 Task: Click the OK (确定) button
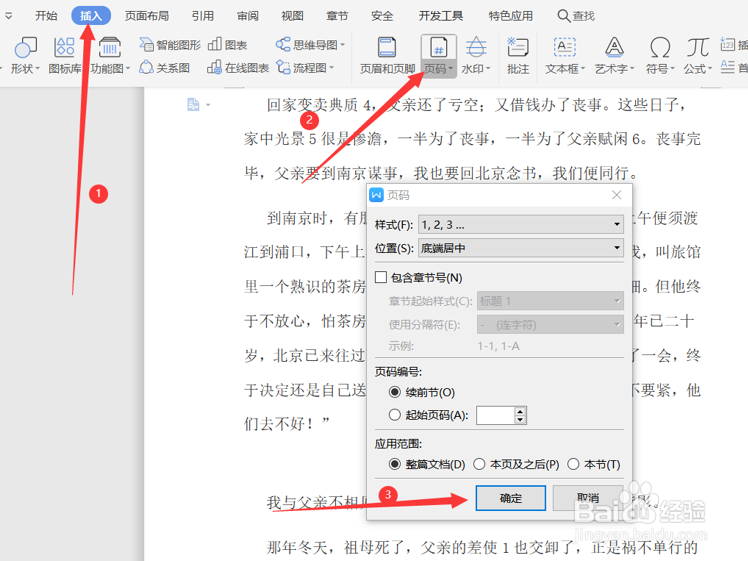(510, 498)
